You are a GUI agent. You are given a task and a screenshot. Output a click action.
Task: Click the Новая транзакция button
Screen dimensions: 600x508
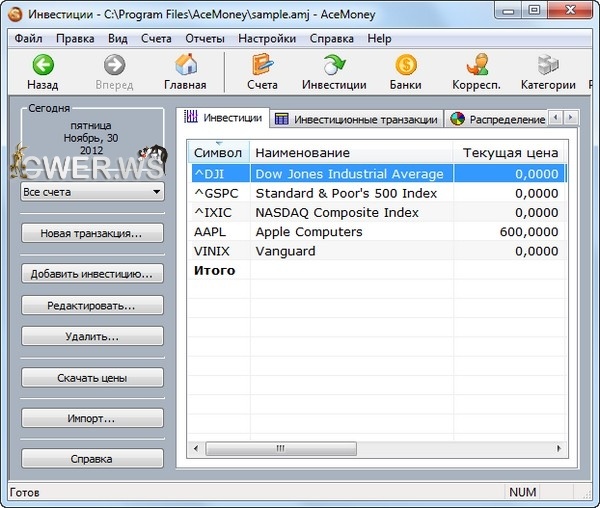[91, 233]
